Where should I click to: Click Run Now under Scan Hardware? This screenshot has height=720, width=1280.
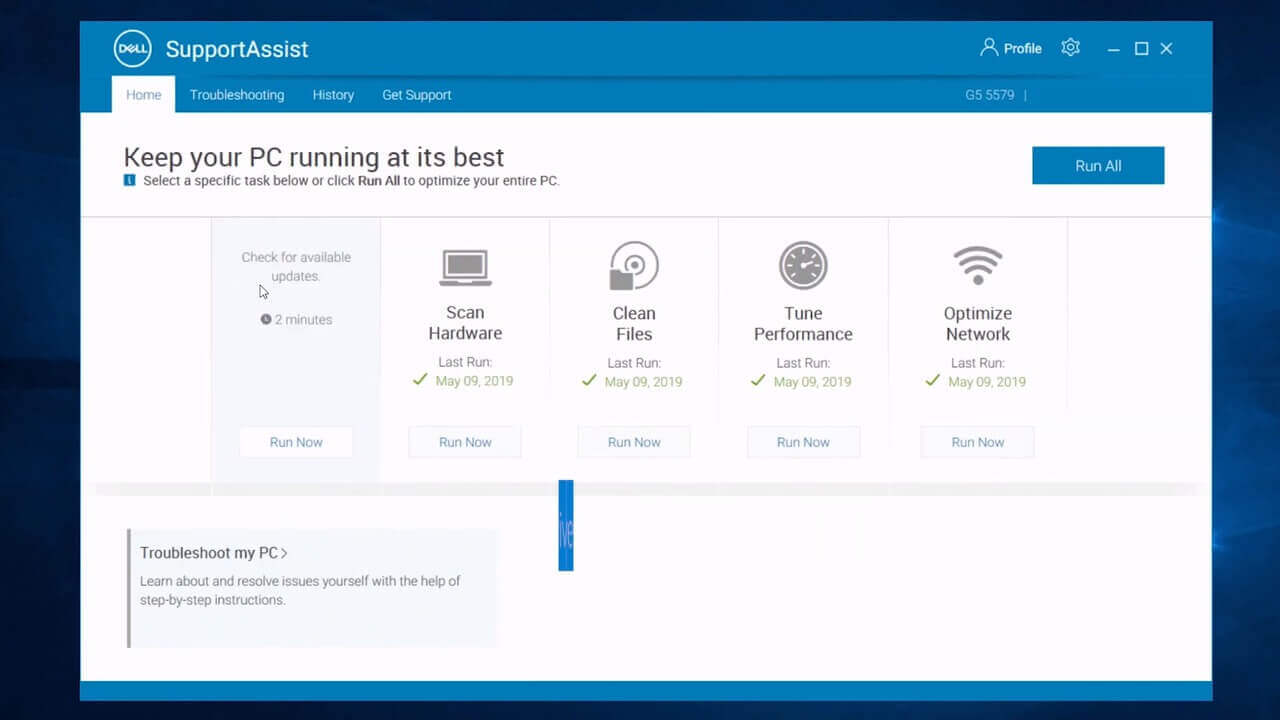tap(464, 441)
